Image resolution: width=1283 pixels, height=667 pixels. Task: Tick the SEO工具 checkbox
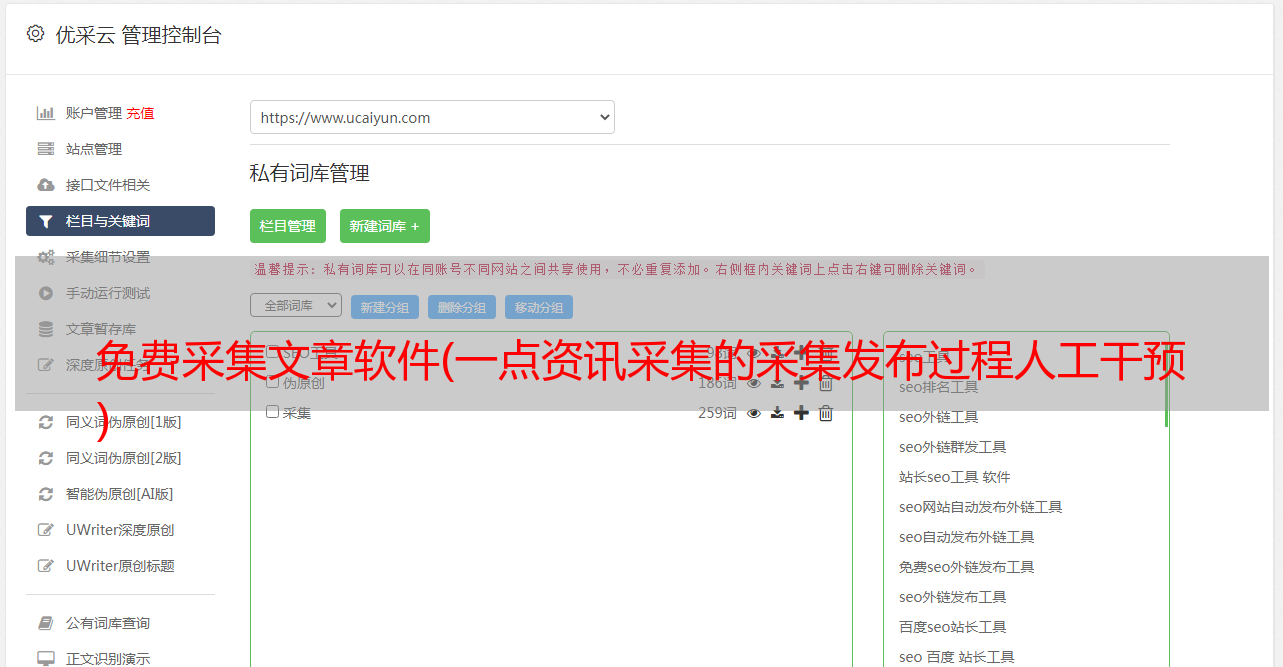pos(272,352)
